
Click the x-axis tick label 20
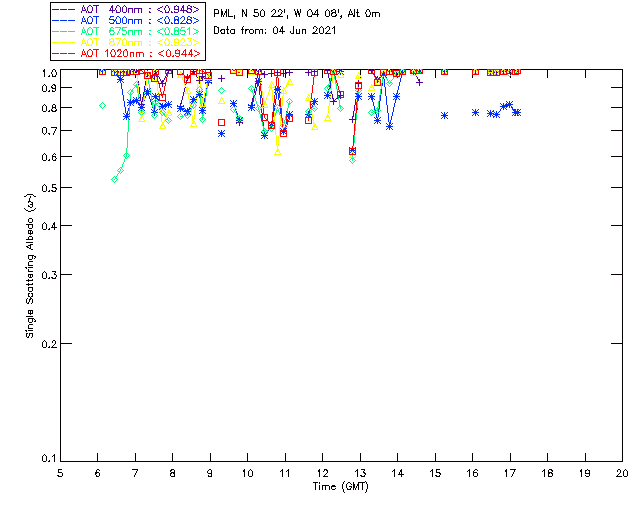[x=622, y=472]
